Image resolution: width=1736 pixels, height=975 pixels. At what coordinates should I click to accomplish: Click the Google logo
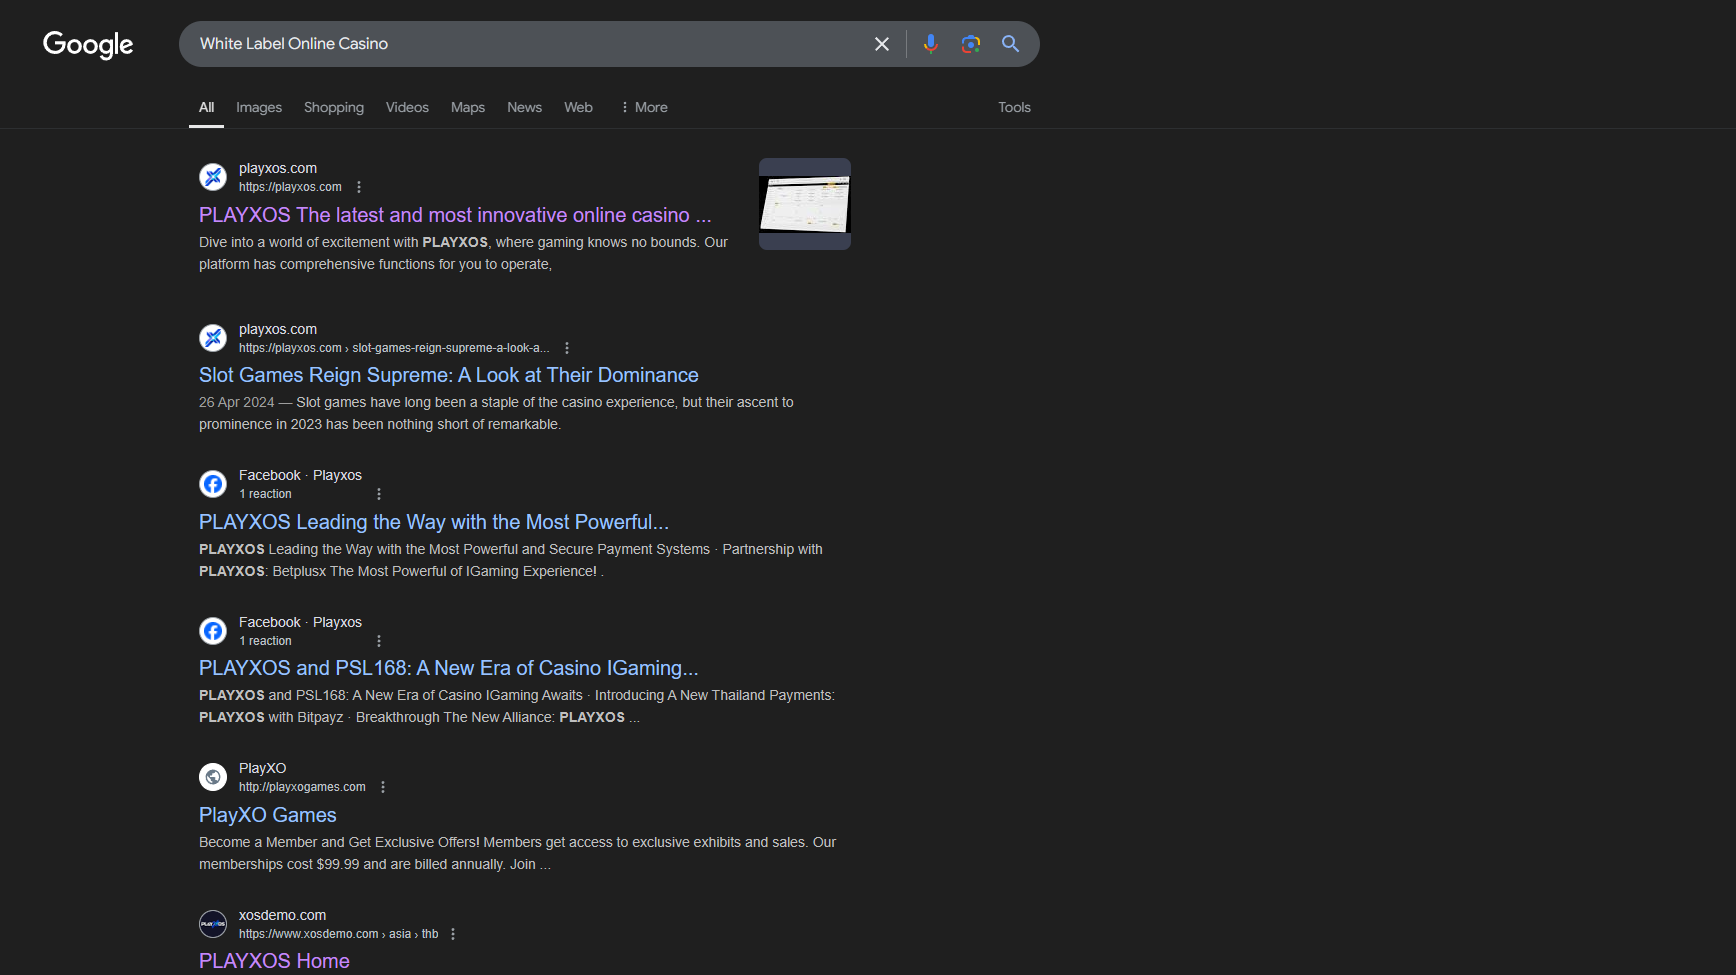pos(88,45)
